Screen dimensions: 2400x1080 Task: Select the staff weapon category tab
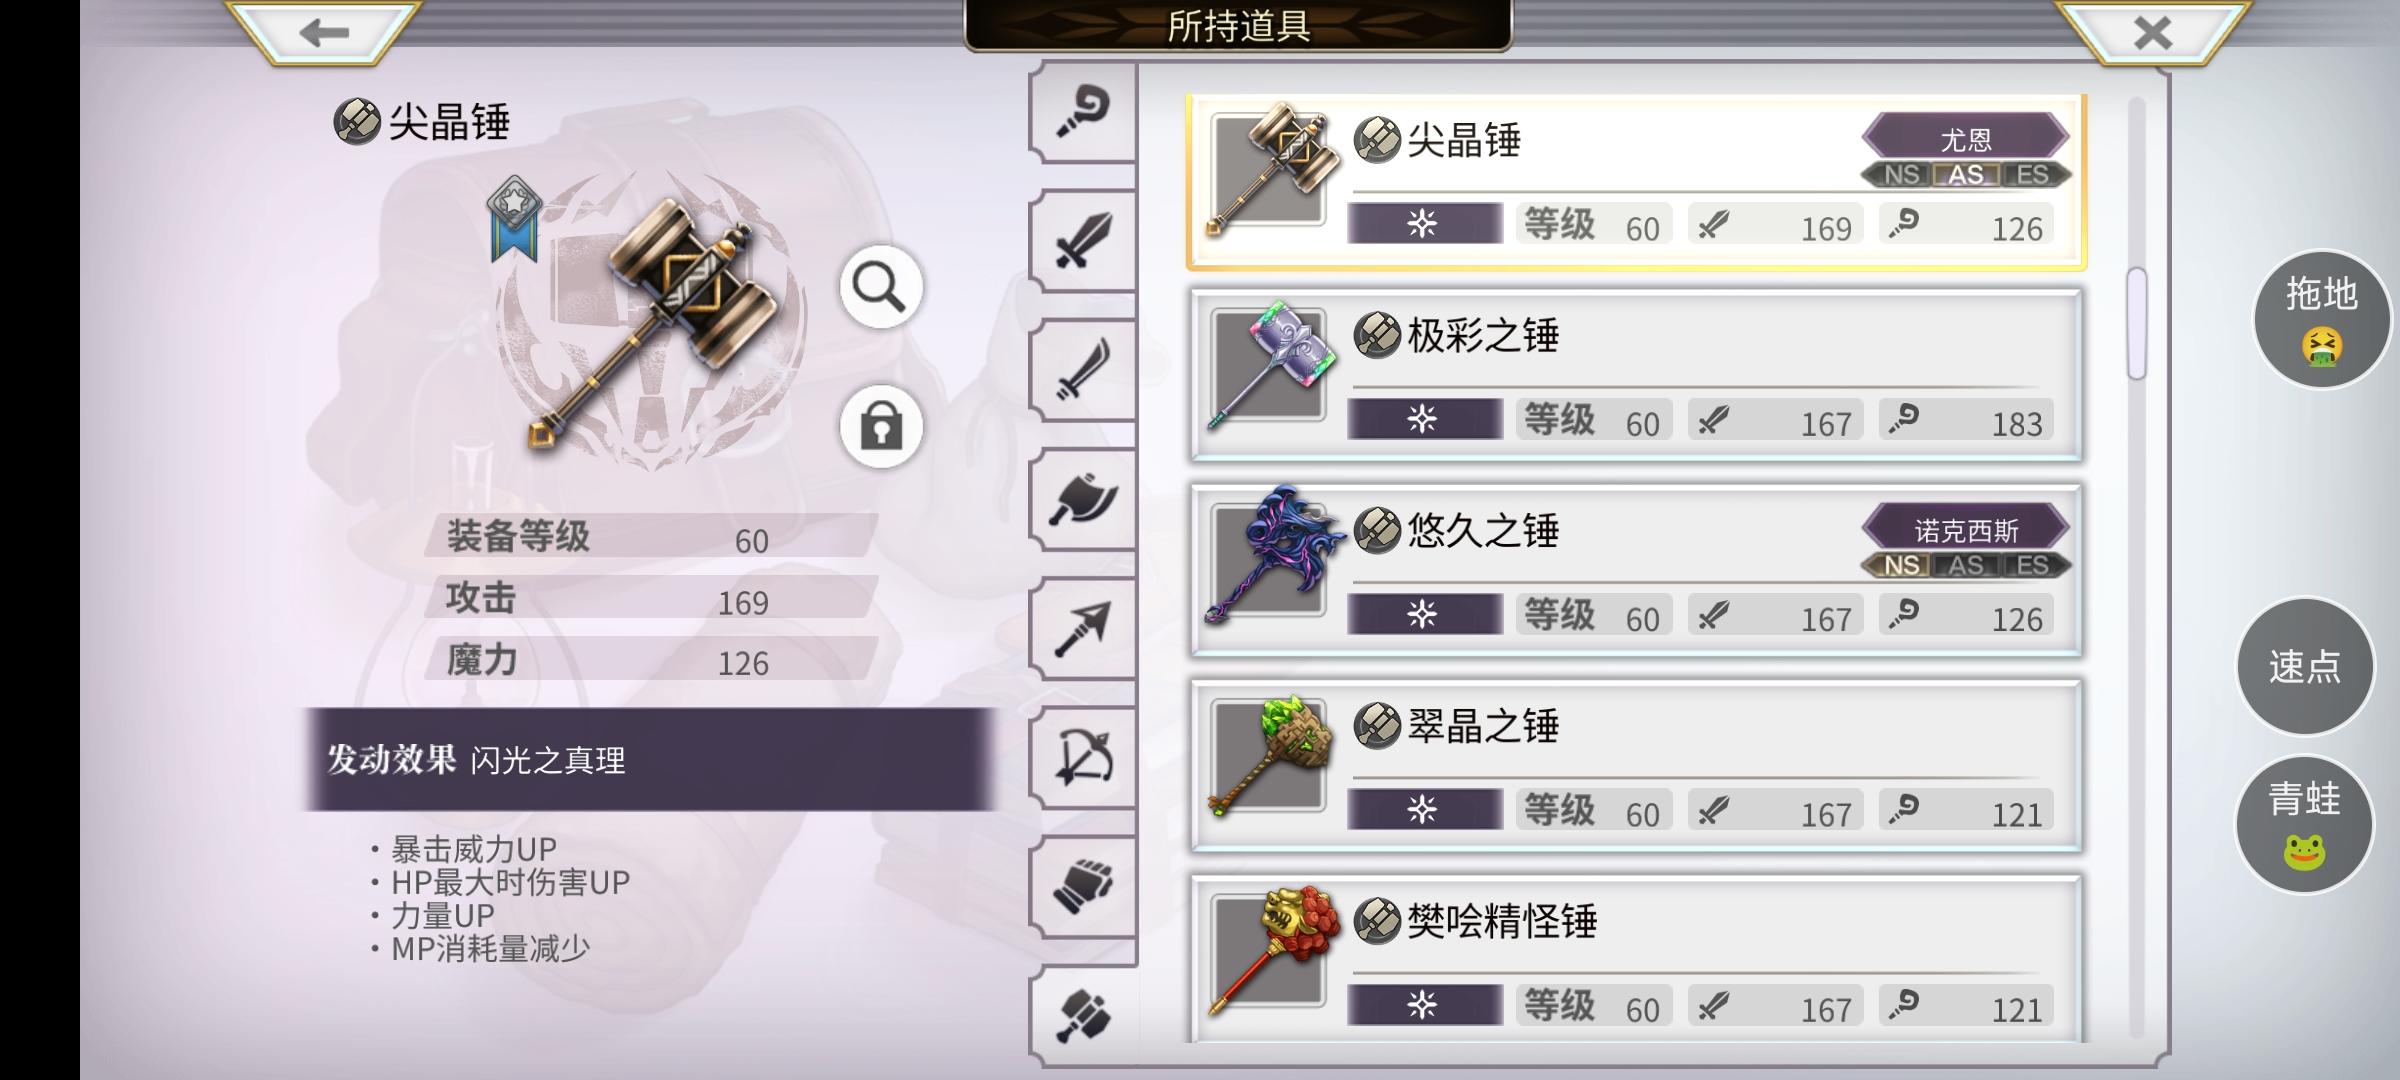tap(1083, 112)
